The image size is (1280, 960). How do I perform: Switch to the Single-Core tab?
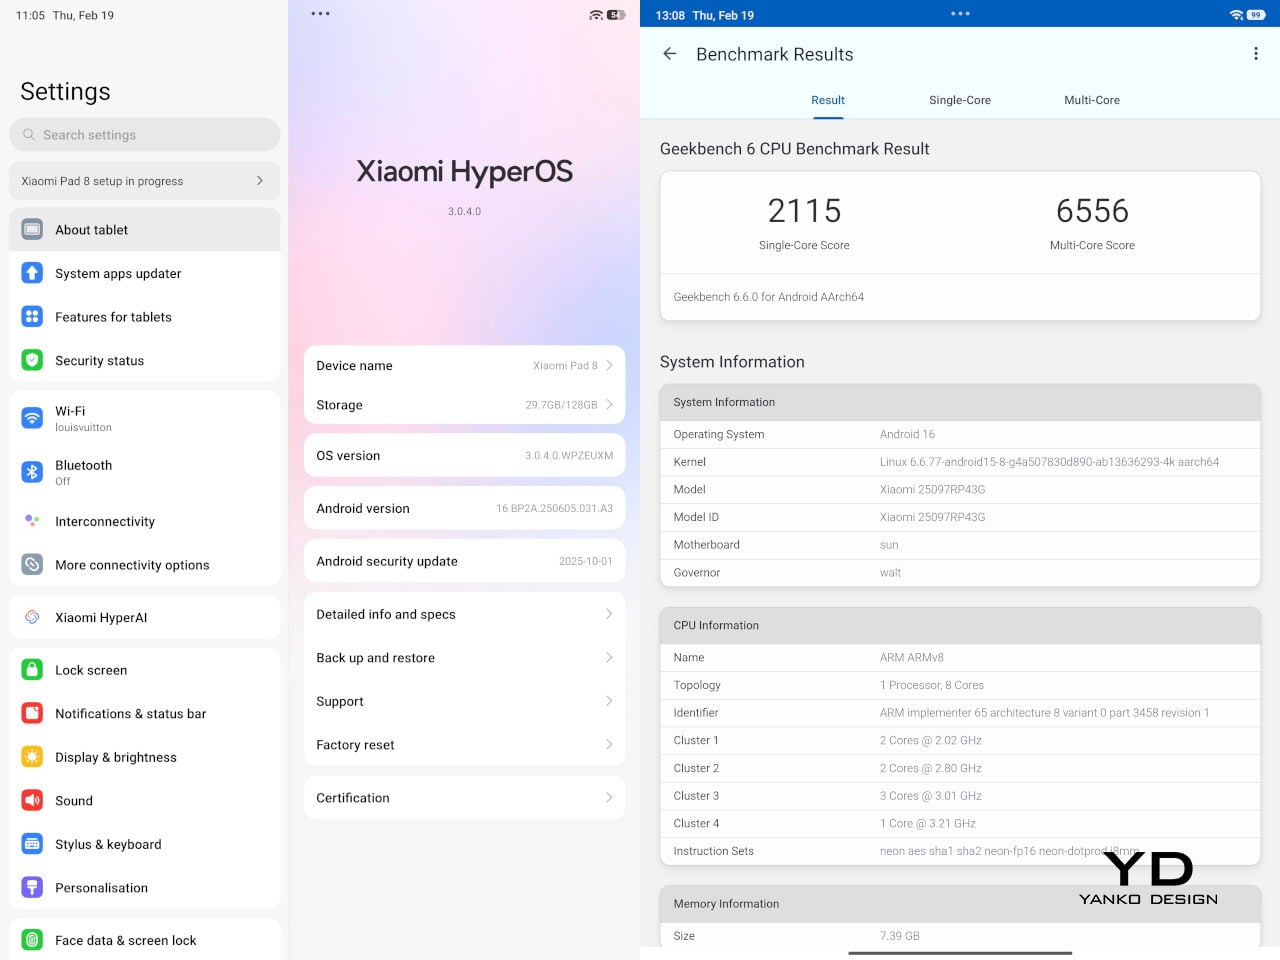tap(959, 100)
